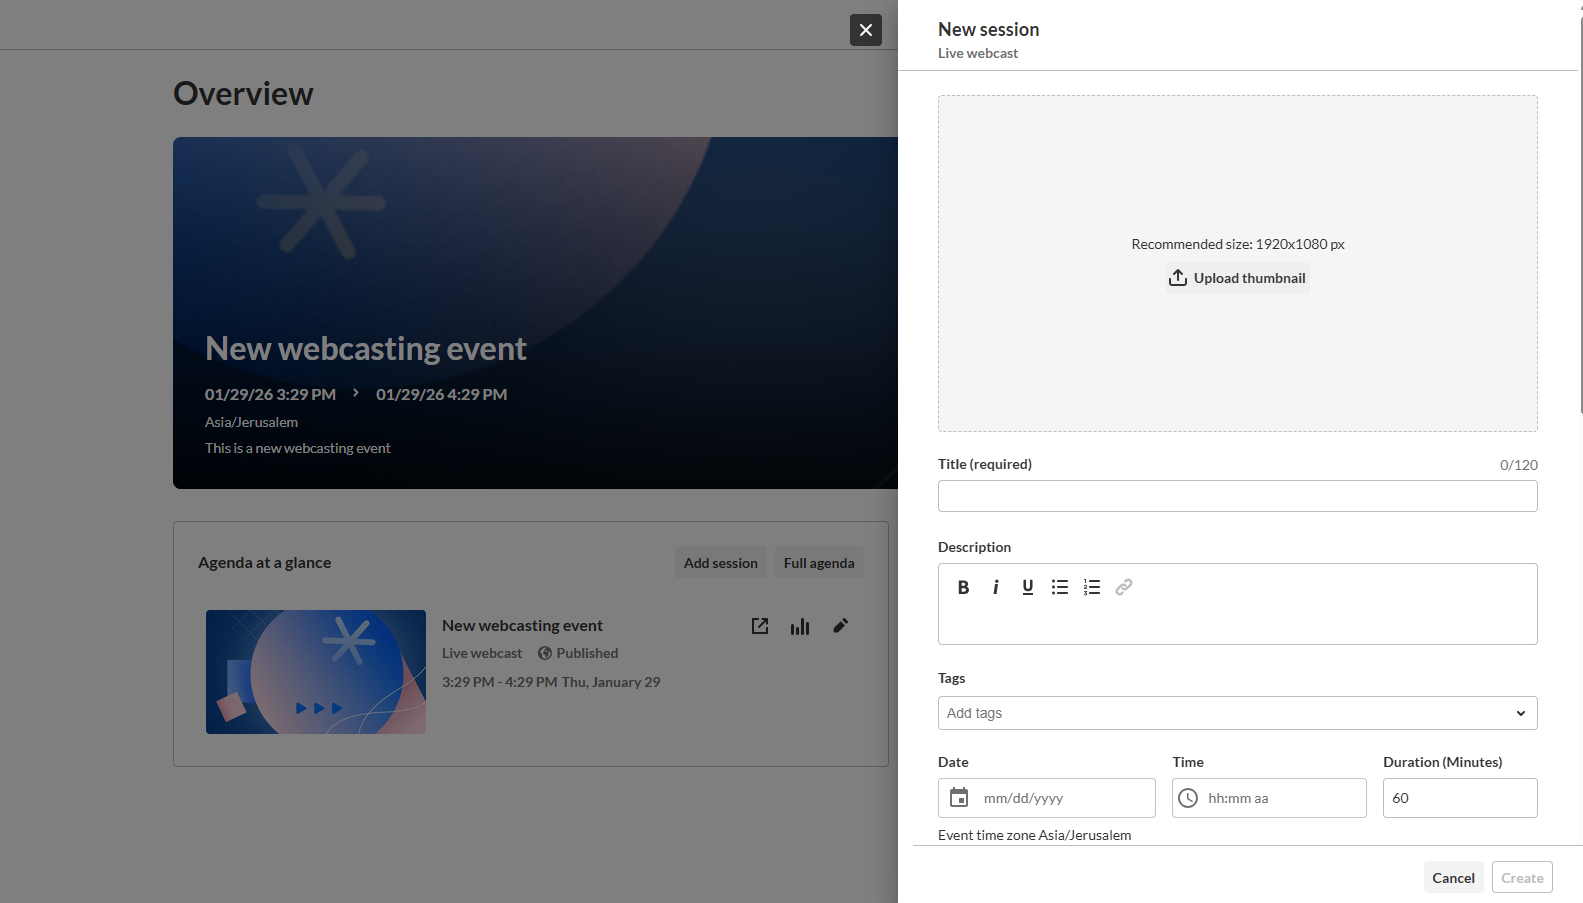Toggle Italic in description toolbar
Image resolution: width=1583 pixels, height=903 pixels.
tap(995, 587)
